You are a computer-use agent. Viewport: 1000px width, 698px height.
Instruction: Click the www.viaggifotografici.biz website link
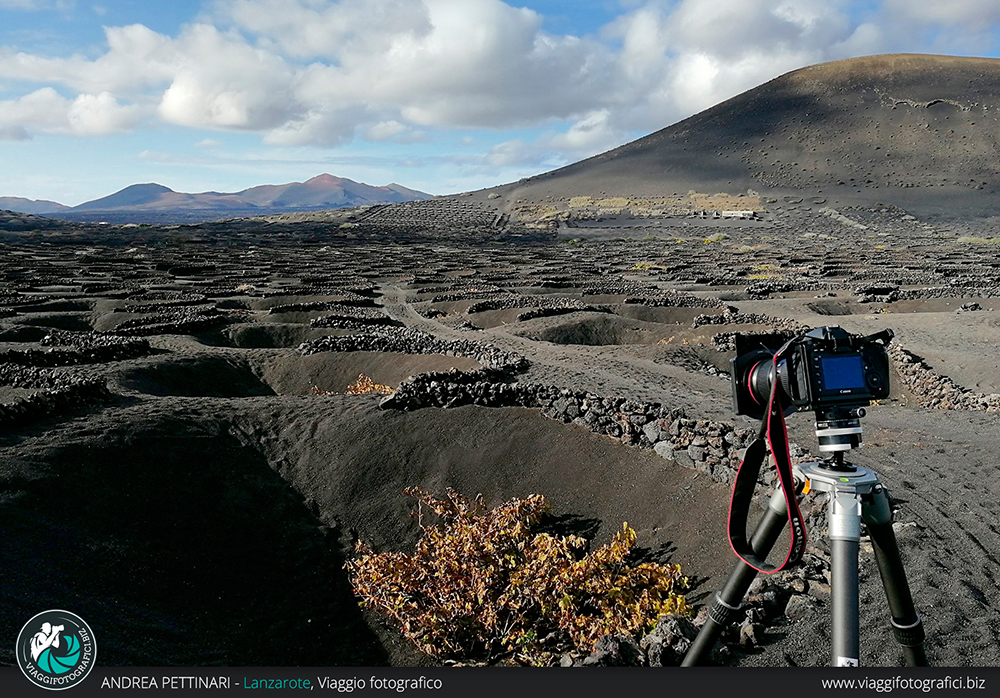click(x=902, y=683)
